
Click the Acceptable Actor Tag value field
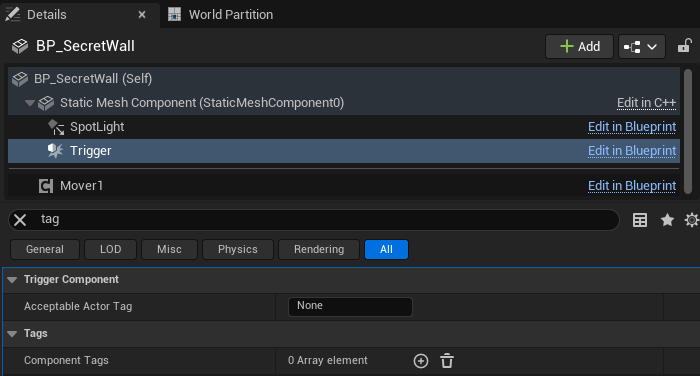[x=350, y=307]
